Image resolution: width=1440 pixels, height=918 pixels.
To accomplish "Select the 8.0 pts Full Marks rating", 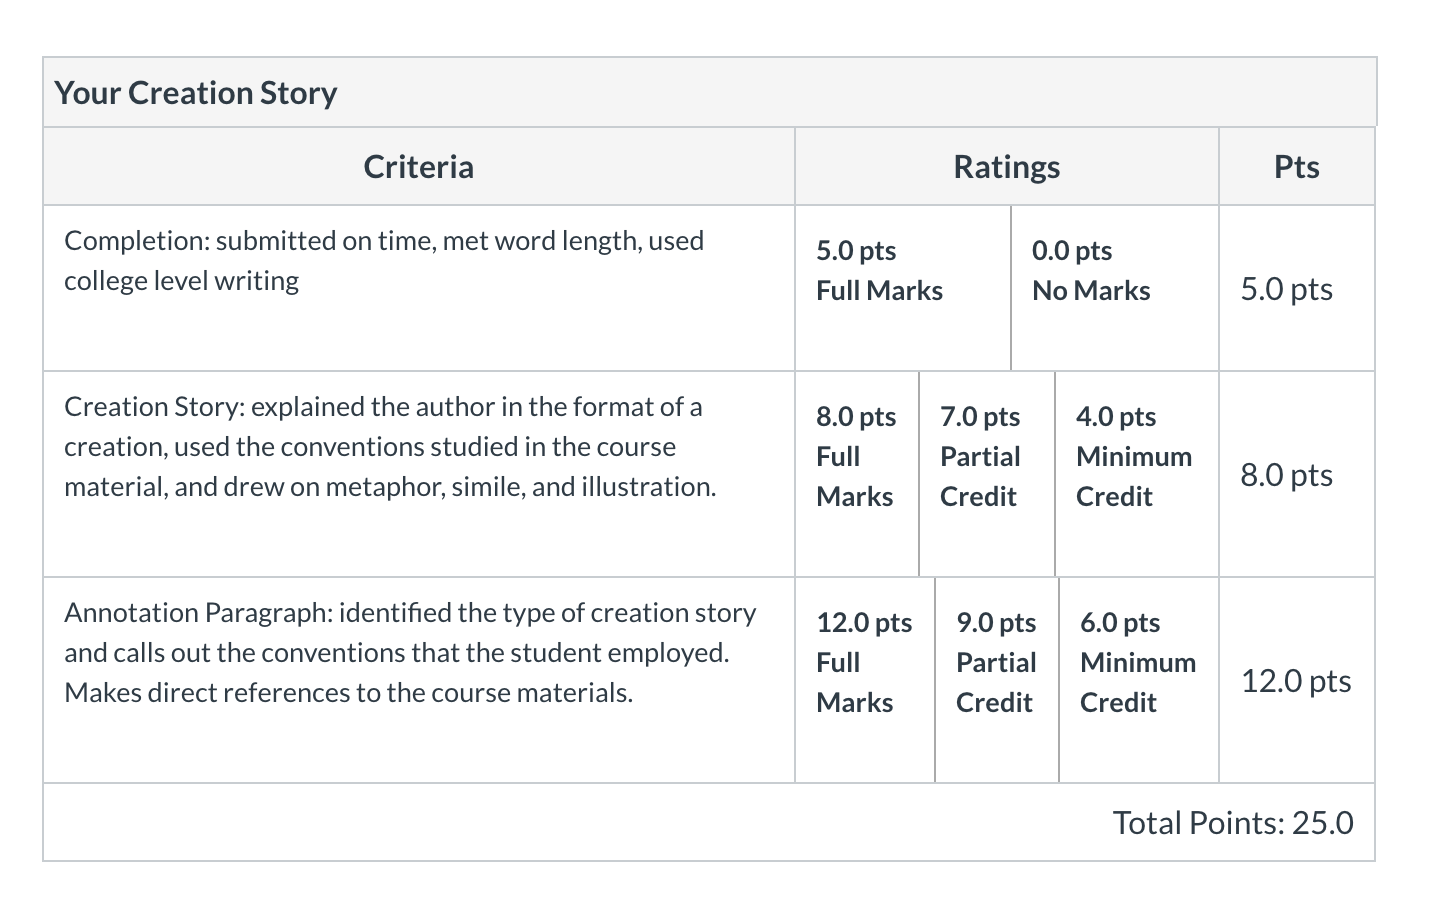I will coord(856,457).
